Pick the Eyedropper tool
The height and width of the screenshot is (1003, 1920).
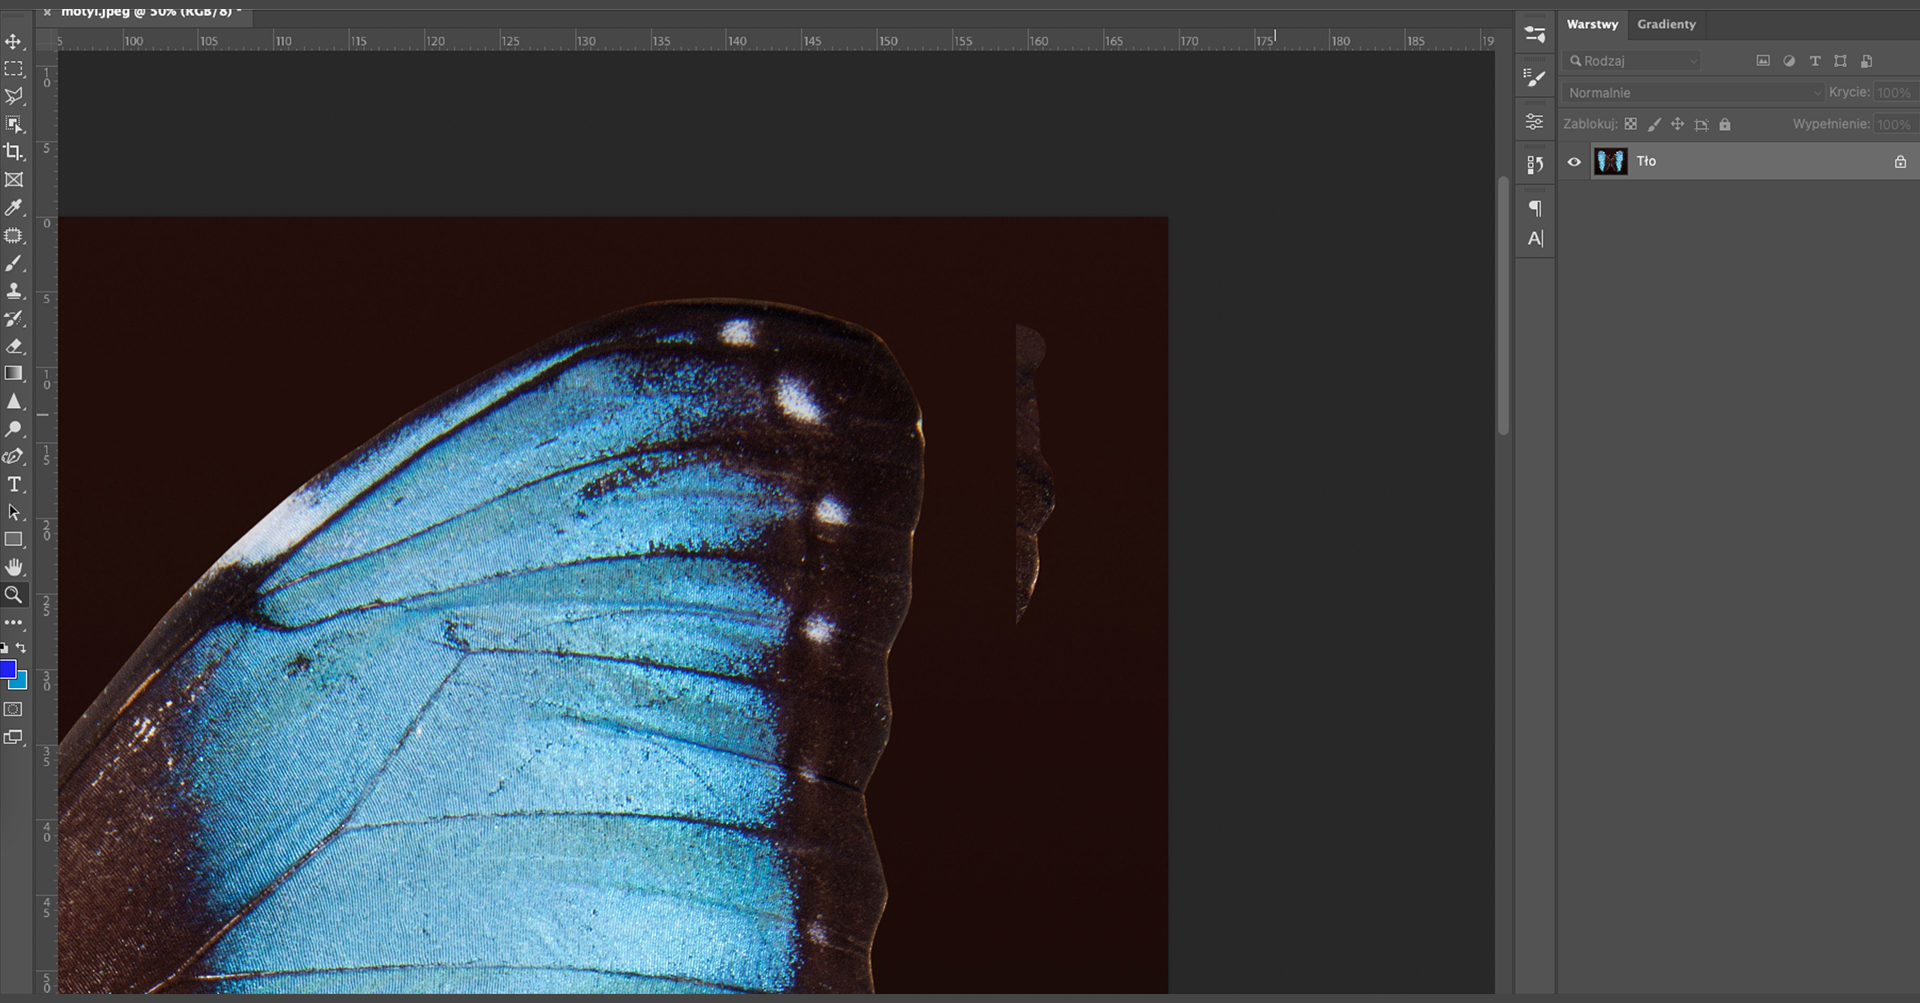pos(14,208)
